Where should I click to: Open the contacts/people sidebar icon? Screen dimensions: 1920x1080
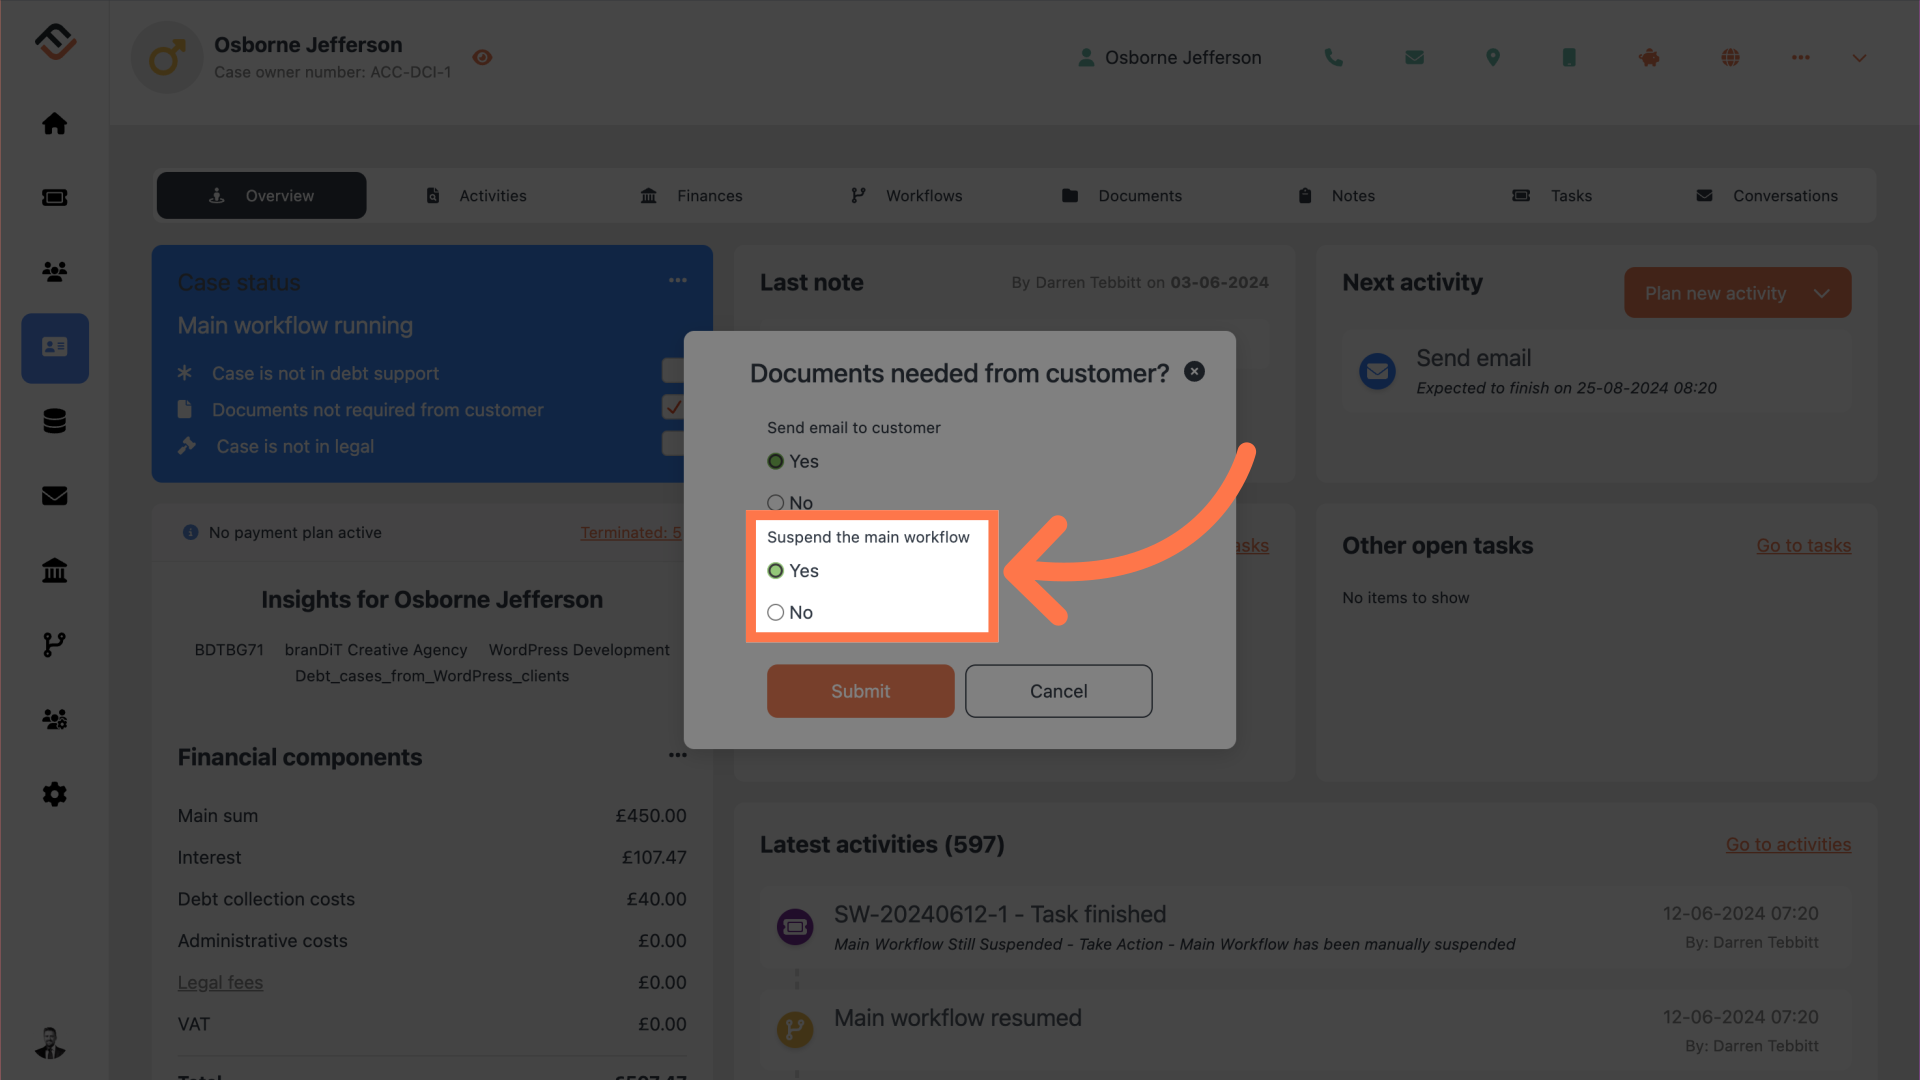pyautogui.click(x=54, y=272)
